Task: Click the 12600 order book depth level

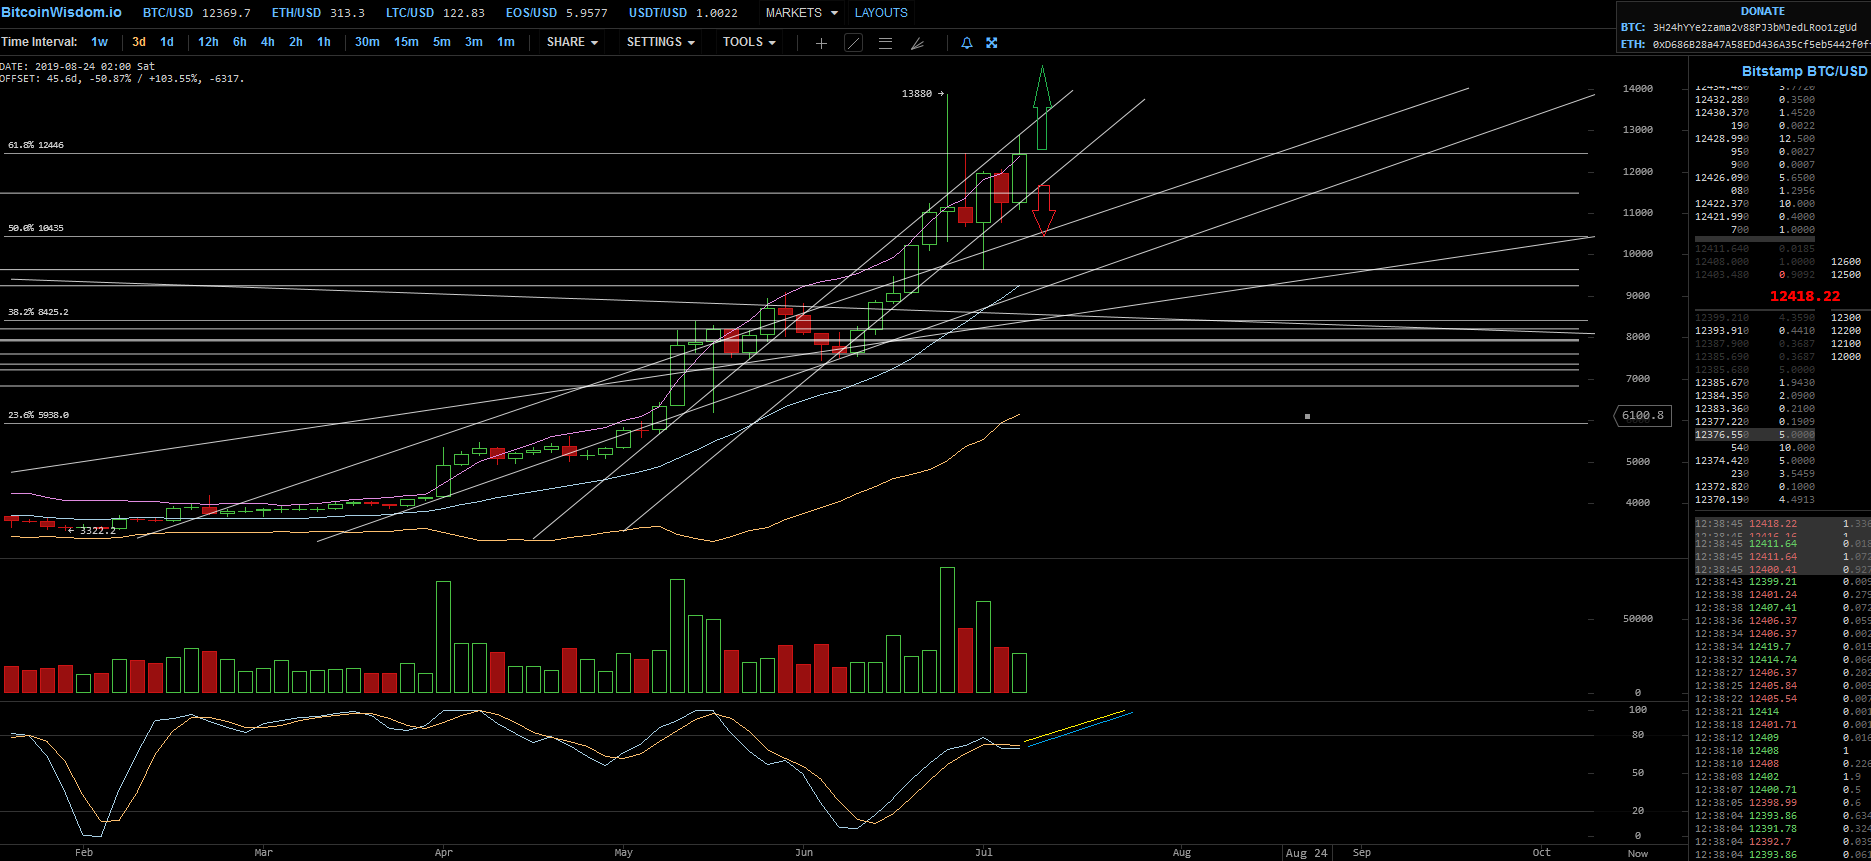Action: click(1845, 262)
